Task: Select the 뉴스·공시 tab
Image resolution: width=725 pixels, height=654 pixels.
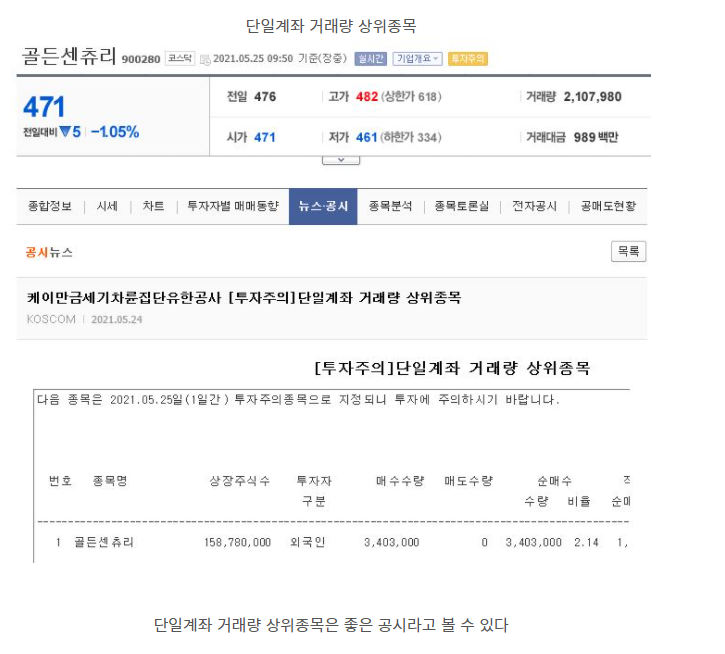Action: pos(323,206)
